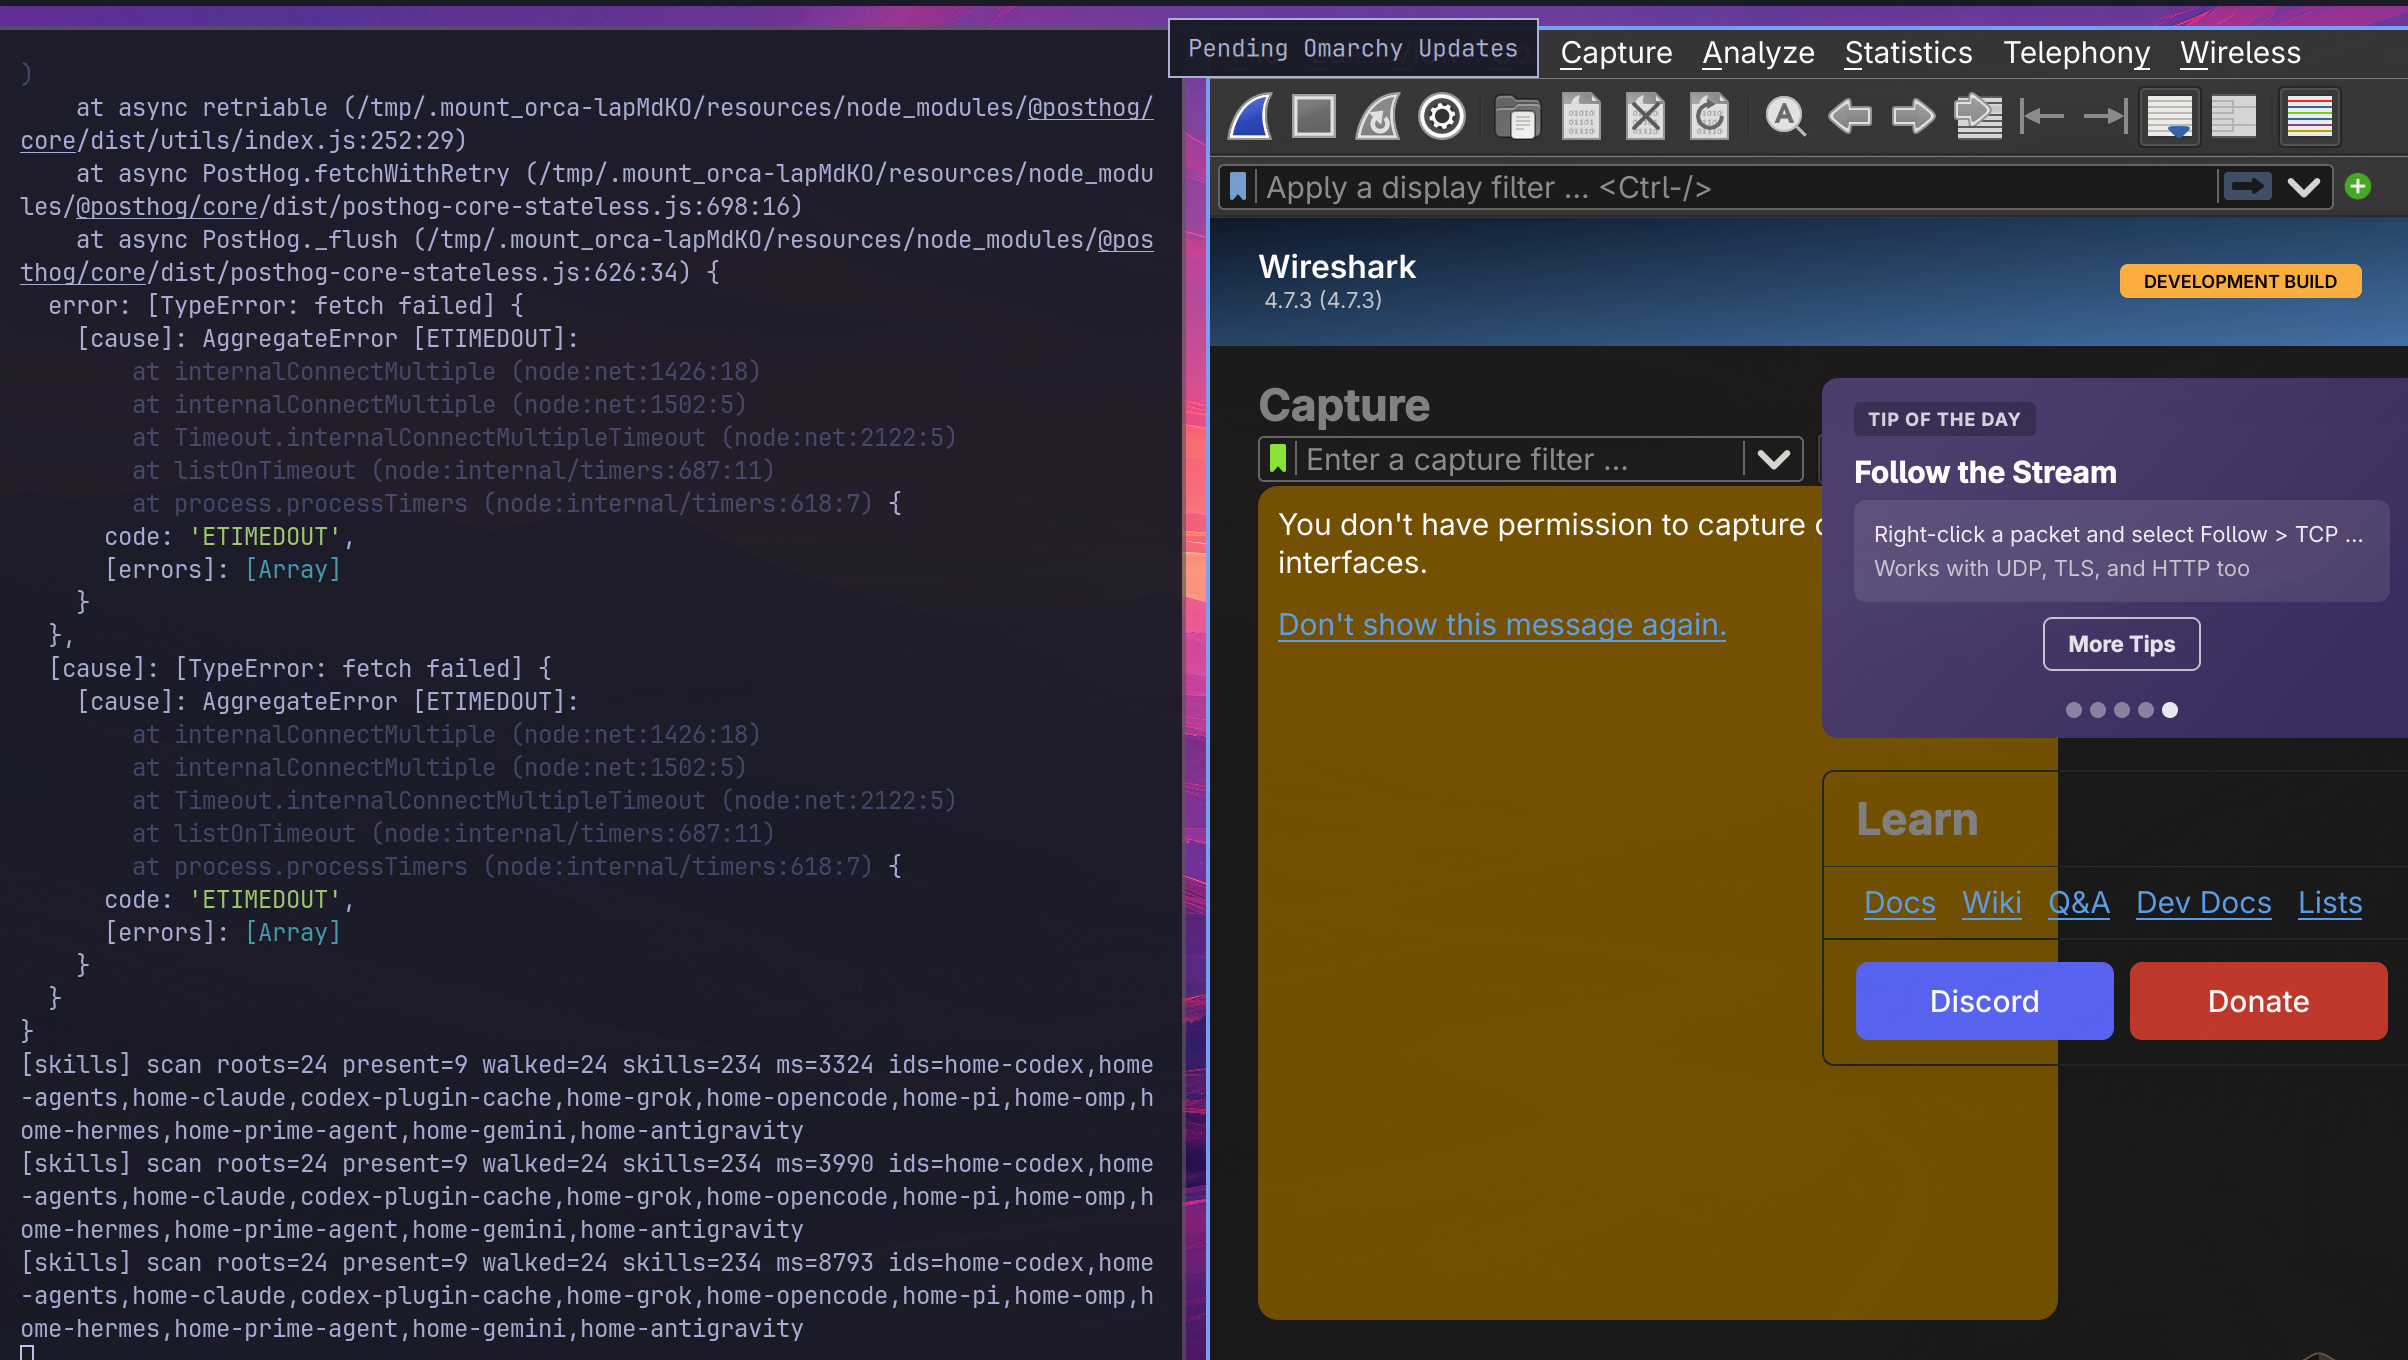Expand the display filter history dropdown
Viewport: 2408px width, 1360px height.
(x=2304, y=187)
